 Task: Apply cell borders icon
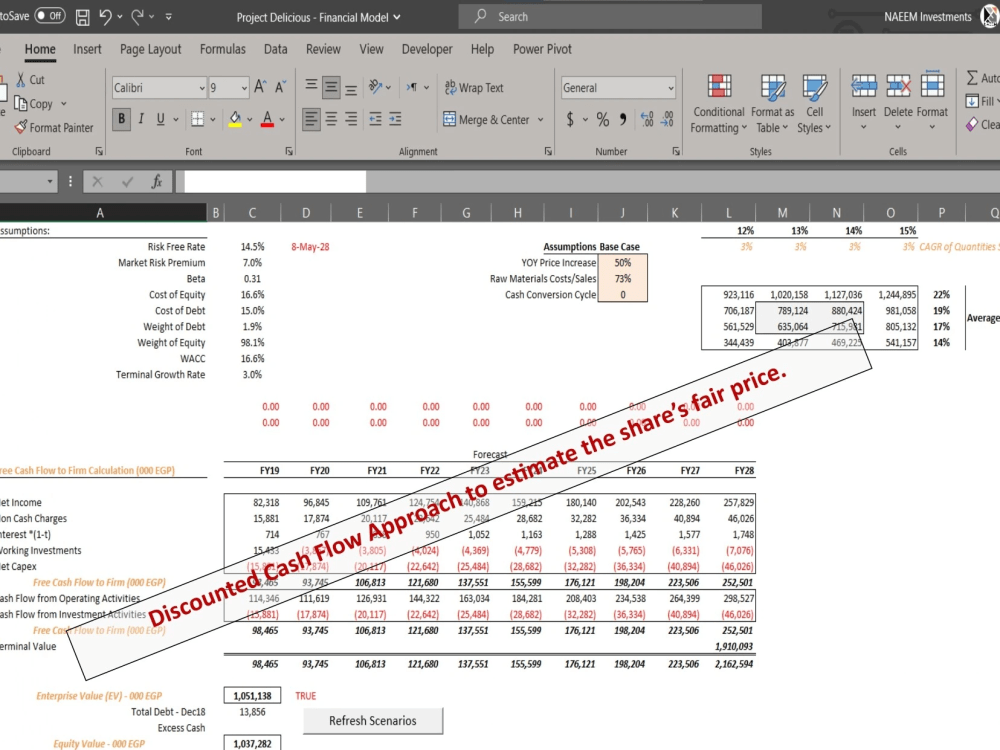[198, 119]
